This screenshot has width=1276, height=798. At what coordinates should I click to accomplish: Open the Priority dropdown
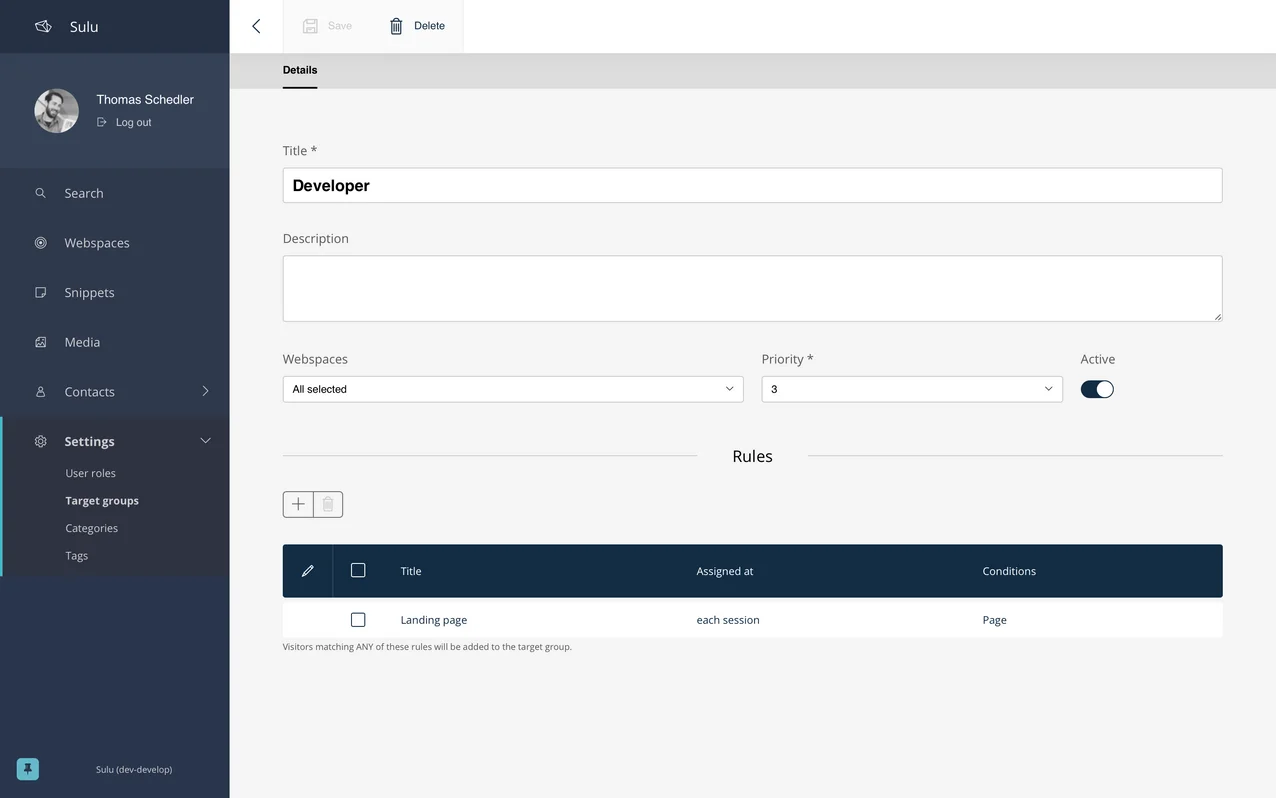coord(911,389)
